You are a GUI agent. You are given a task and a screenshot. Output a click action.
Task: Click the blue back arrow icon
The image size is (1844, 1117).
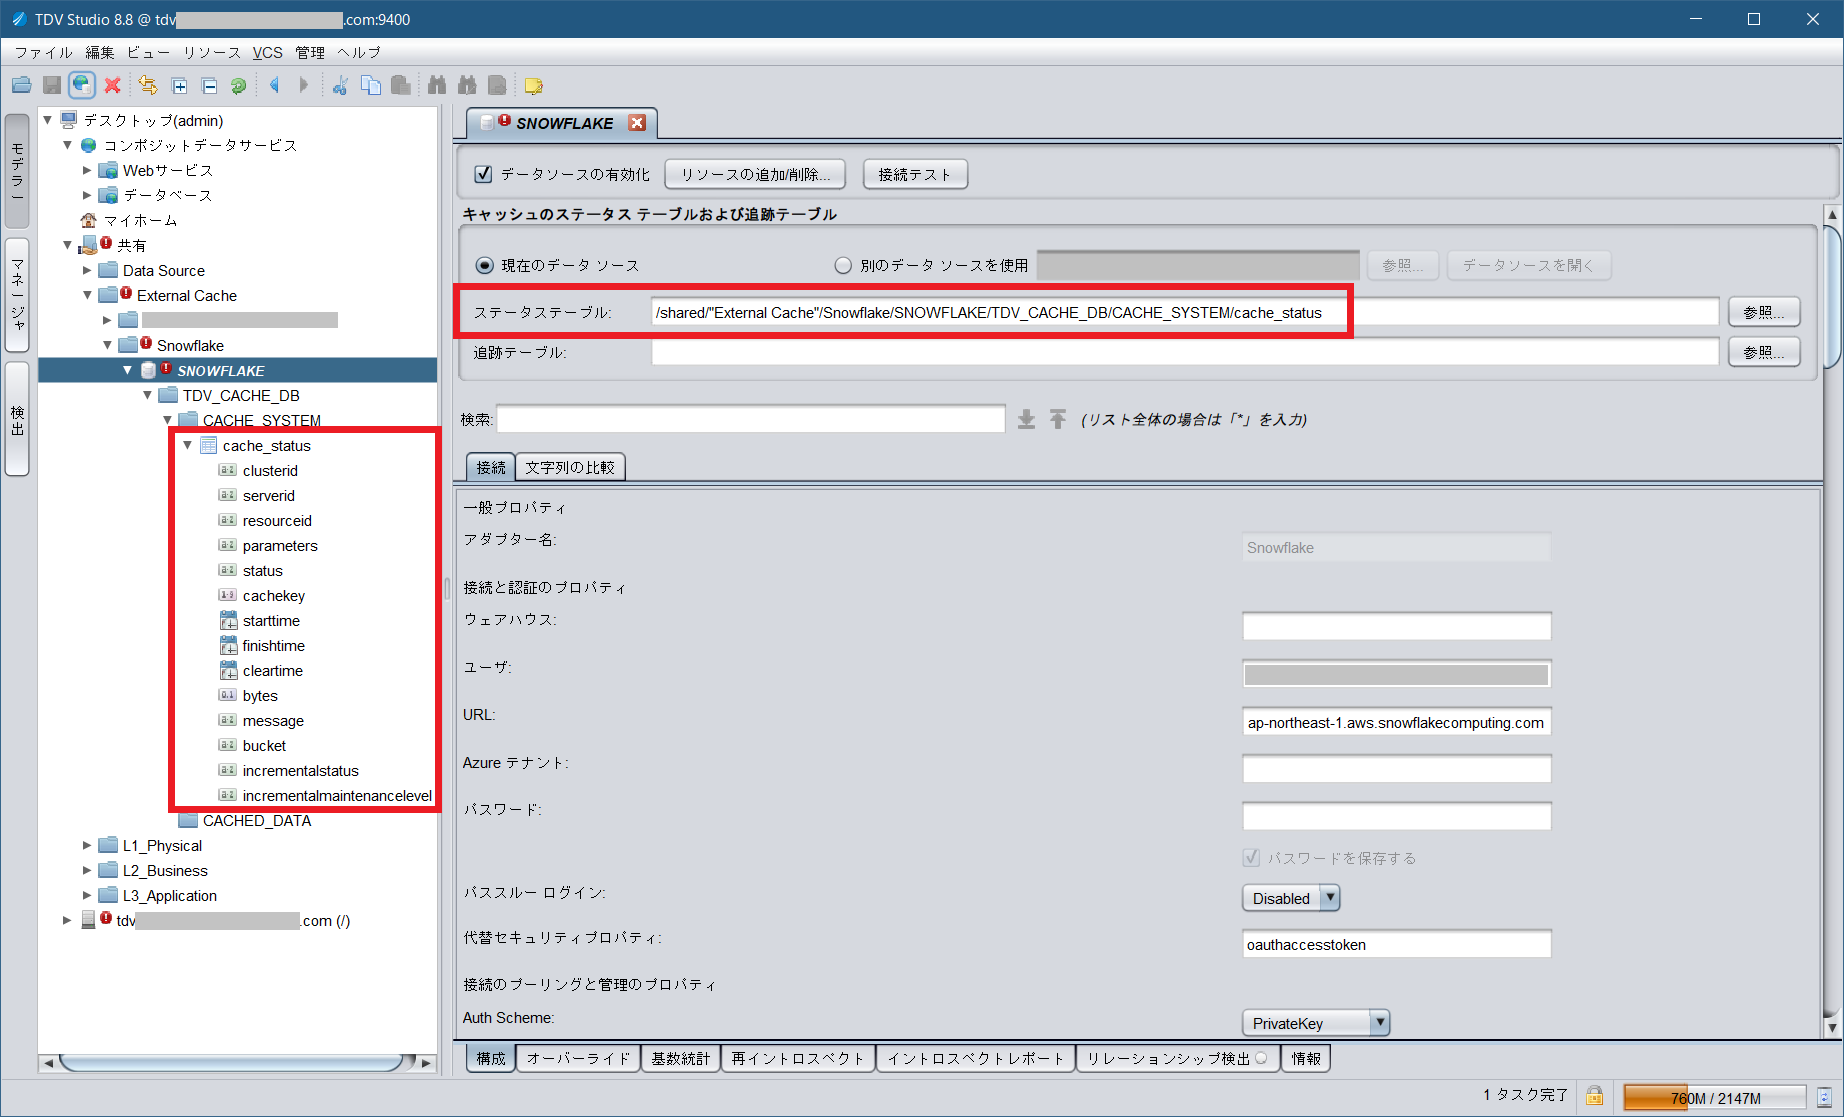point(274,86)
